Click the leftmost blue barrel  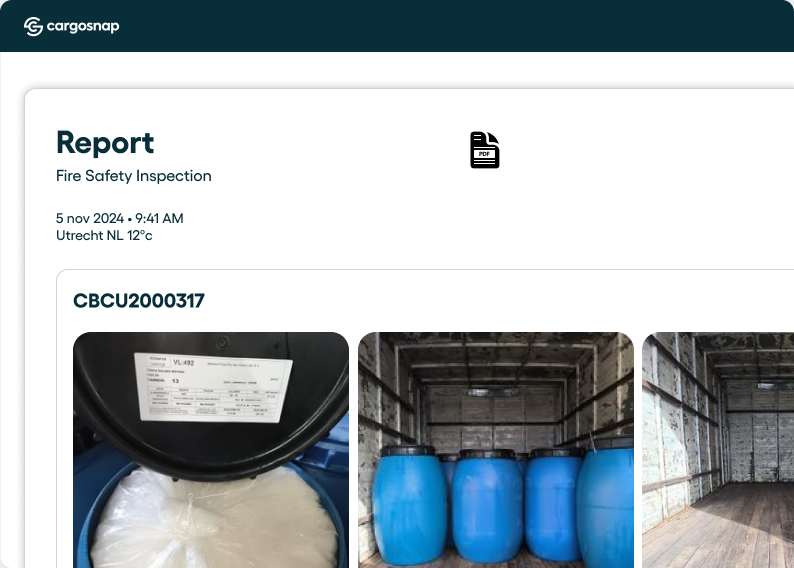[409, 503]
